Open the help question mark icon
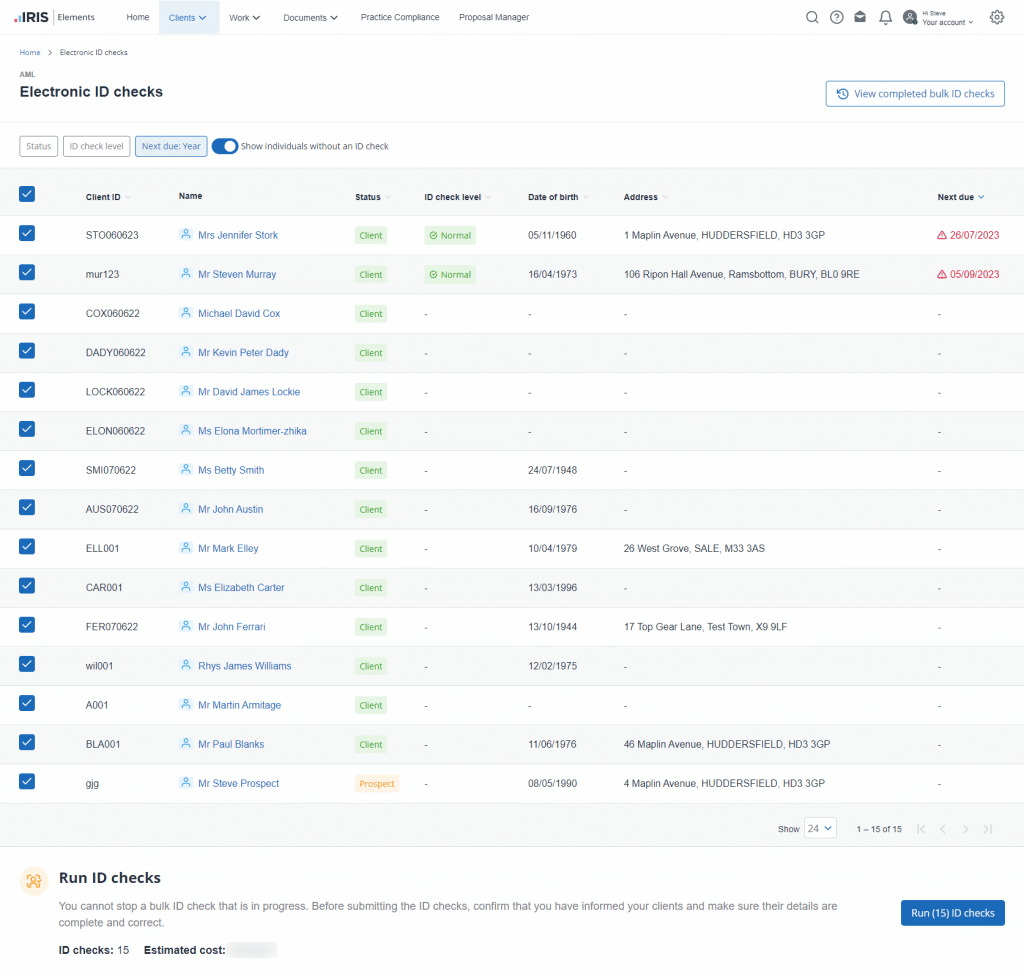The height and width of the screenshot is (979, 1024). pyautogui.click(x=837, y=17)
